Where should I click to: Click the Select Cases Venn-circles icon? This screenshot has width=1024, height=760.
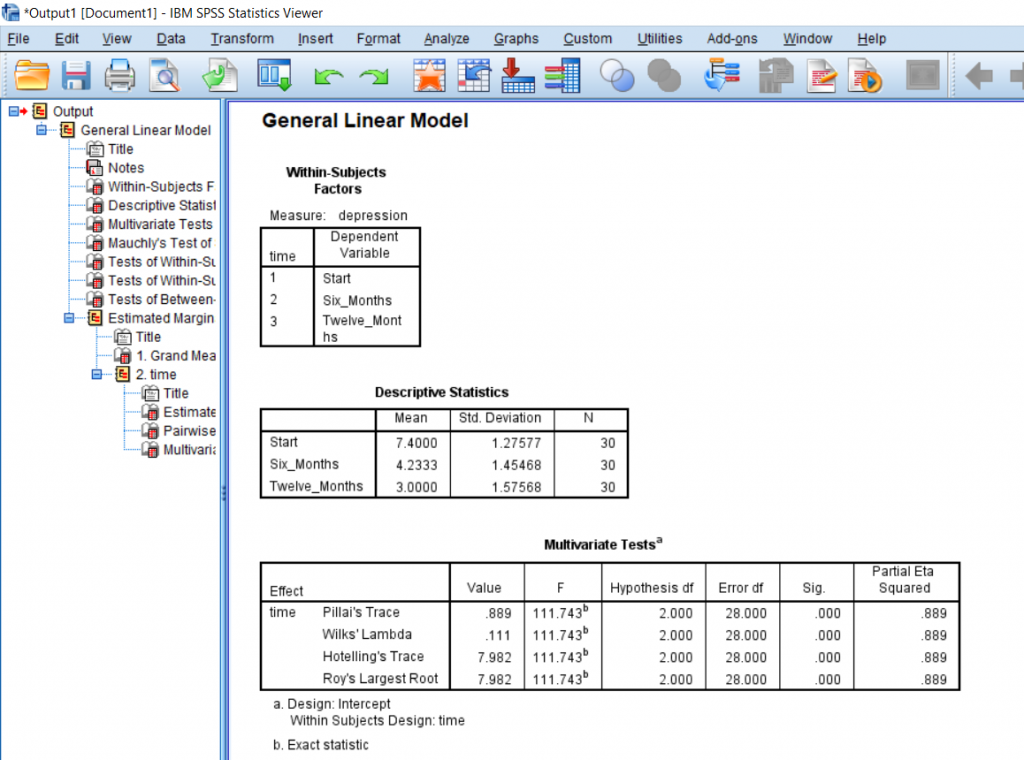(617, 75)
